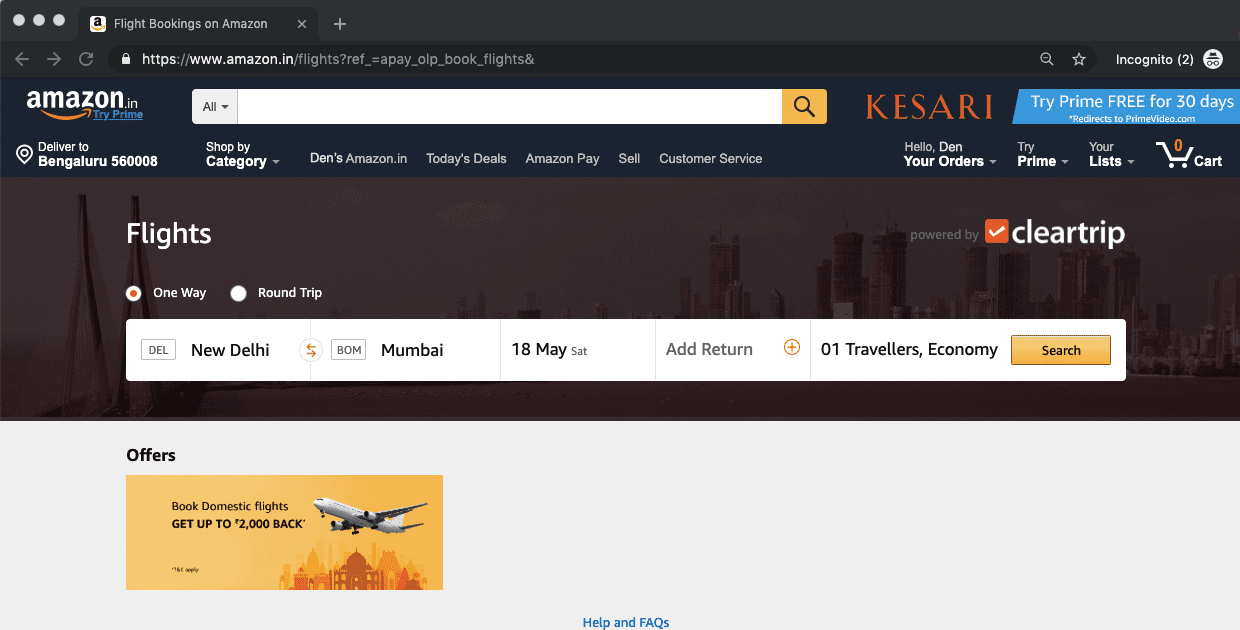This screenshot has width=1240, height=630.
Task: Click the orange search magnifier
Action: click(804, 106)
